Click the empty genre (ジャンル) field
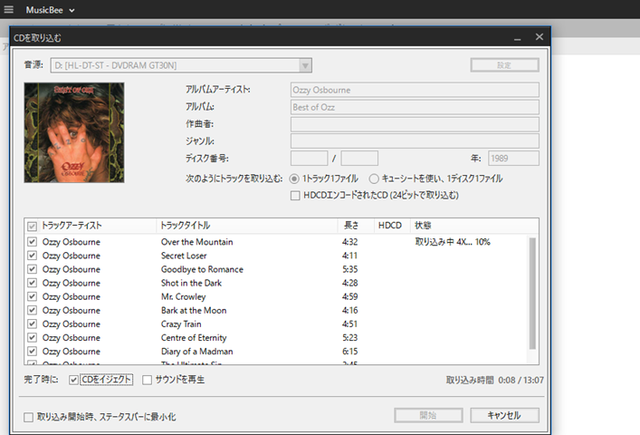This screenshot has width=640, height=435. 415,141
